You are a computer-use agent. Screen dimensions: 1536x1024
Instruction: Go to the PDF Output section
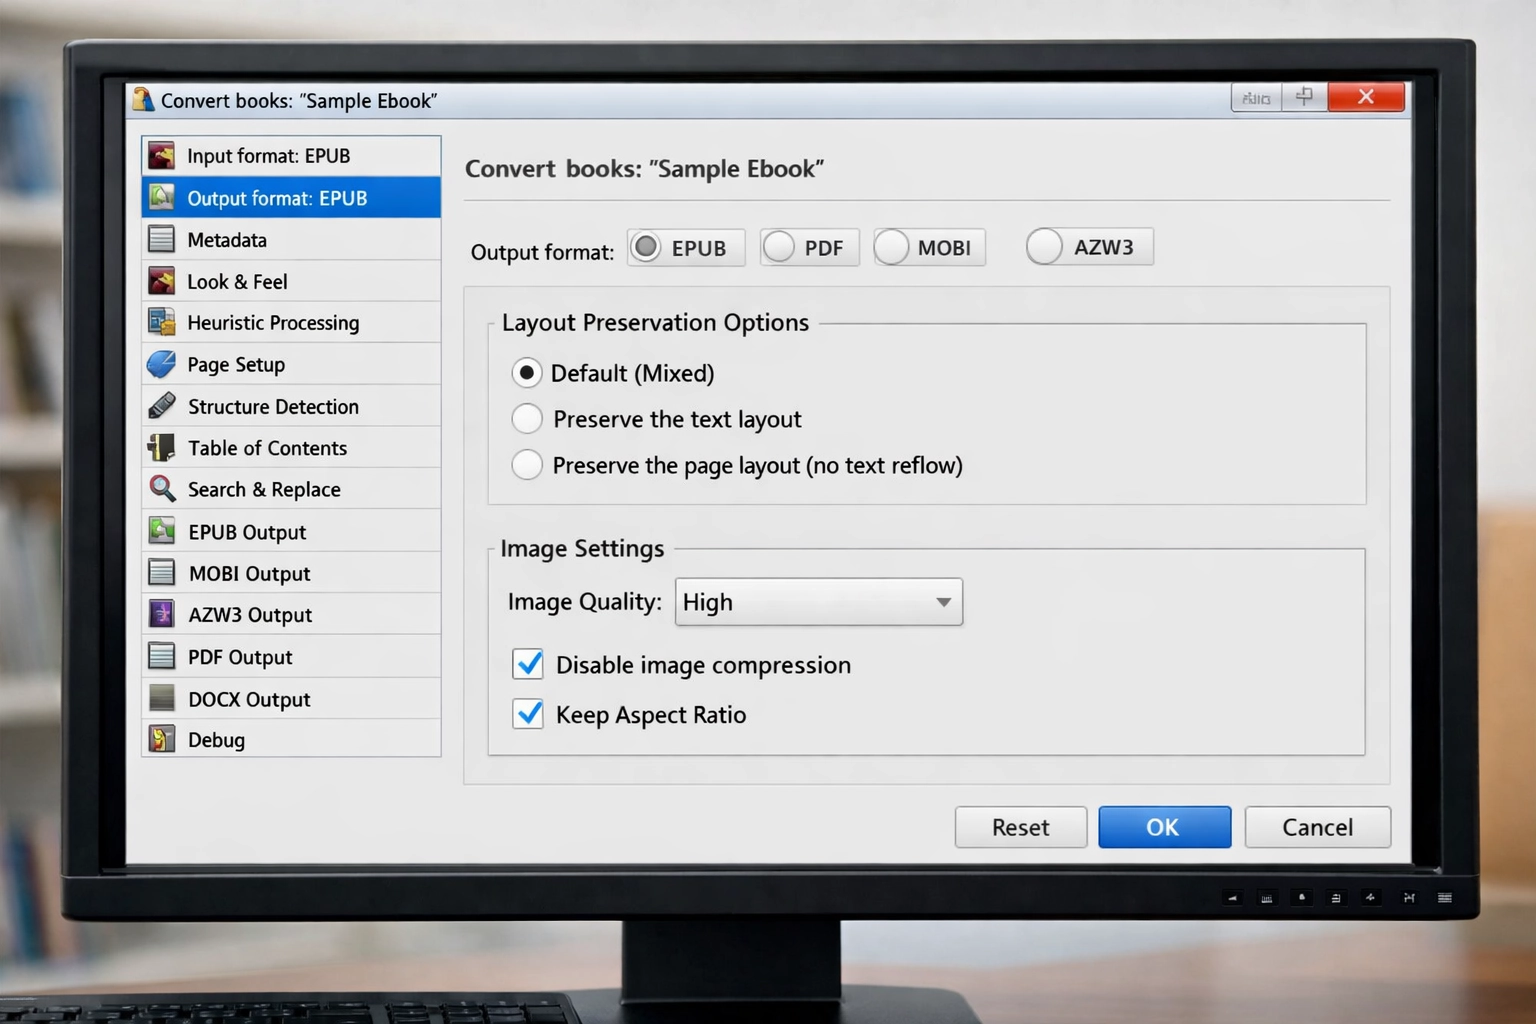click(x=291, y=657)
